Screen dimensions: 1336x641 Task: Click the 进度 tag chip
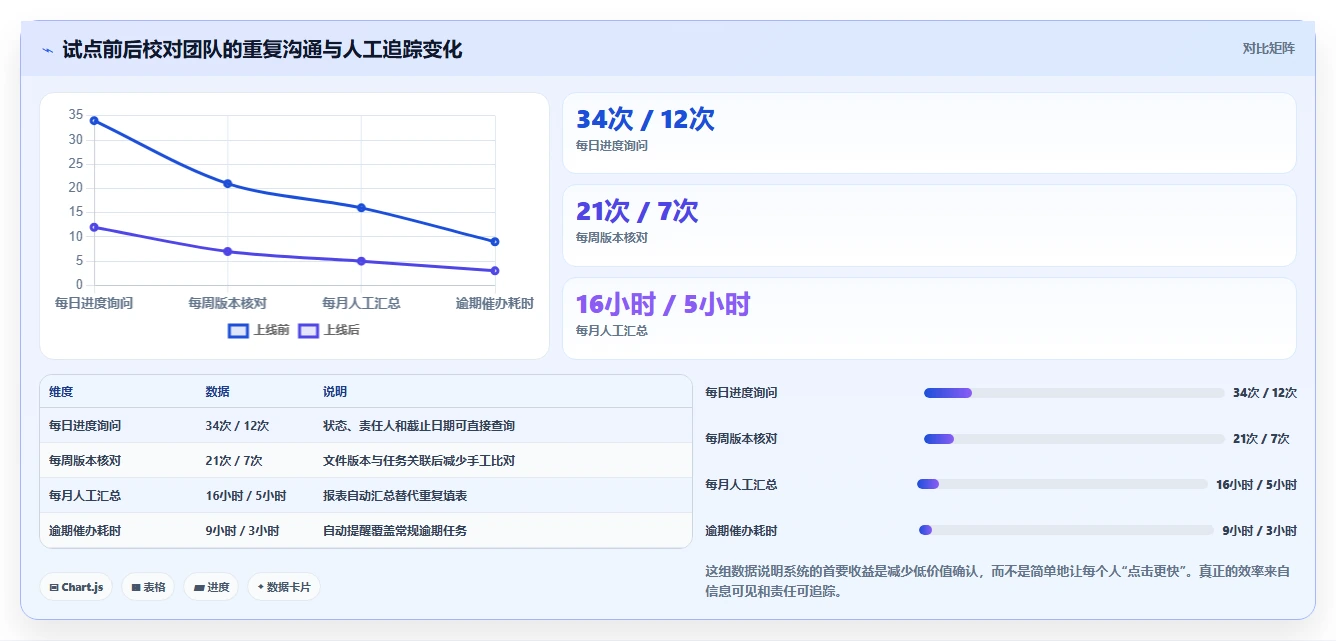tap(211, 587)
